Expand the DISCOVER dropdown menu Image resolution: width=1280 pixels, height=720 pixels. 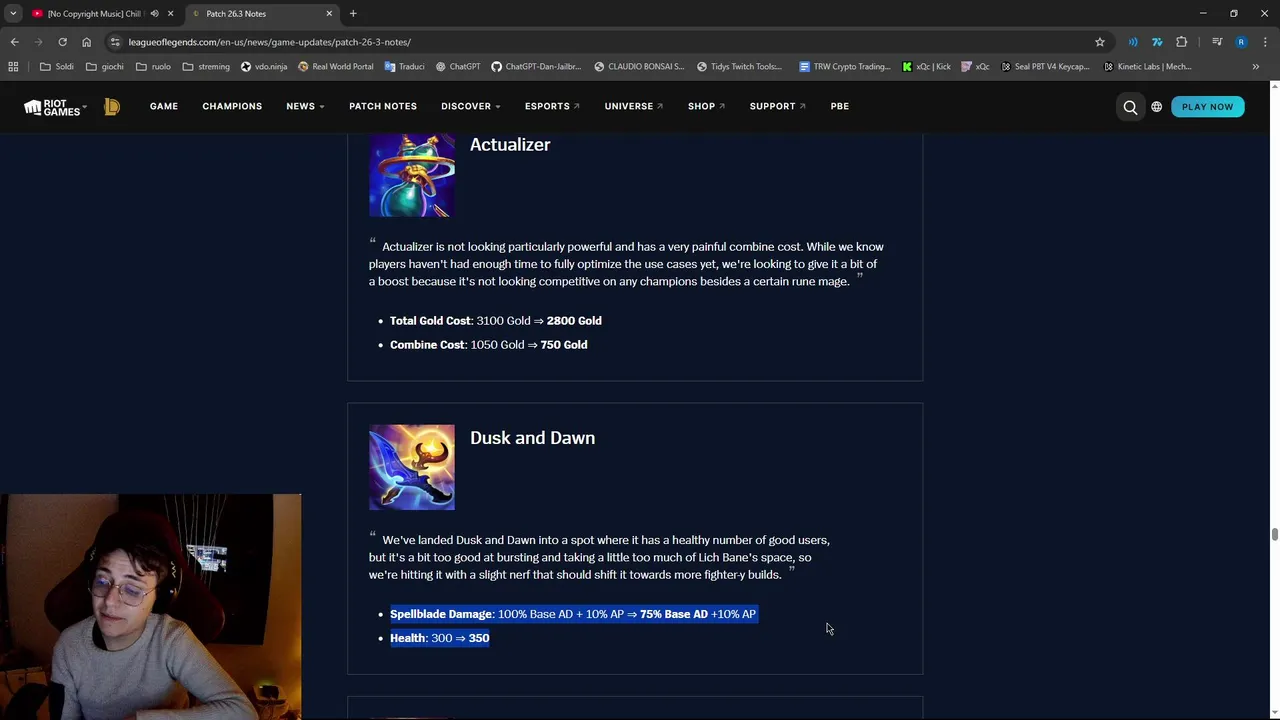pos(471,106)
